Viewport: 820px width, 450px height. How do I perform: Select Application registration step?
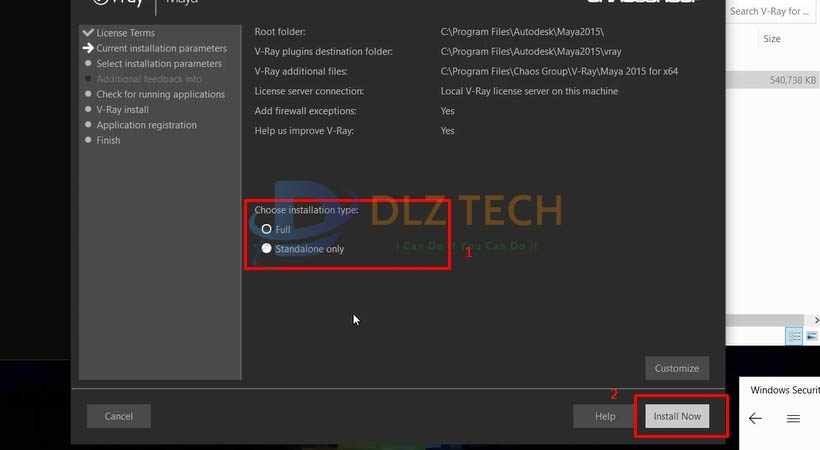click(x=146, y=125)
